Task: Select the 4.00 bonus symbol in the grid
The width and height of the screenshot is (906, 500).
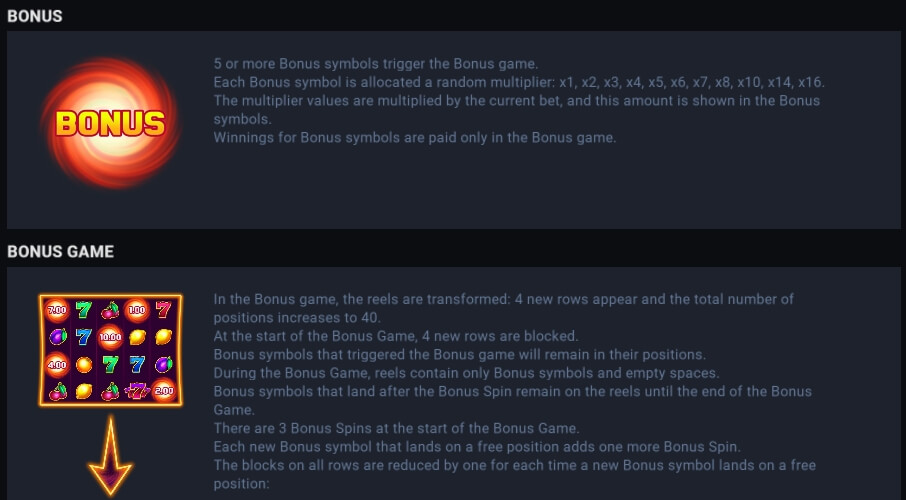Action: click(x=57, y=364)
